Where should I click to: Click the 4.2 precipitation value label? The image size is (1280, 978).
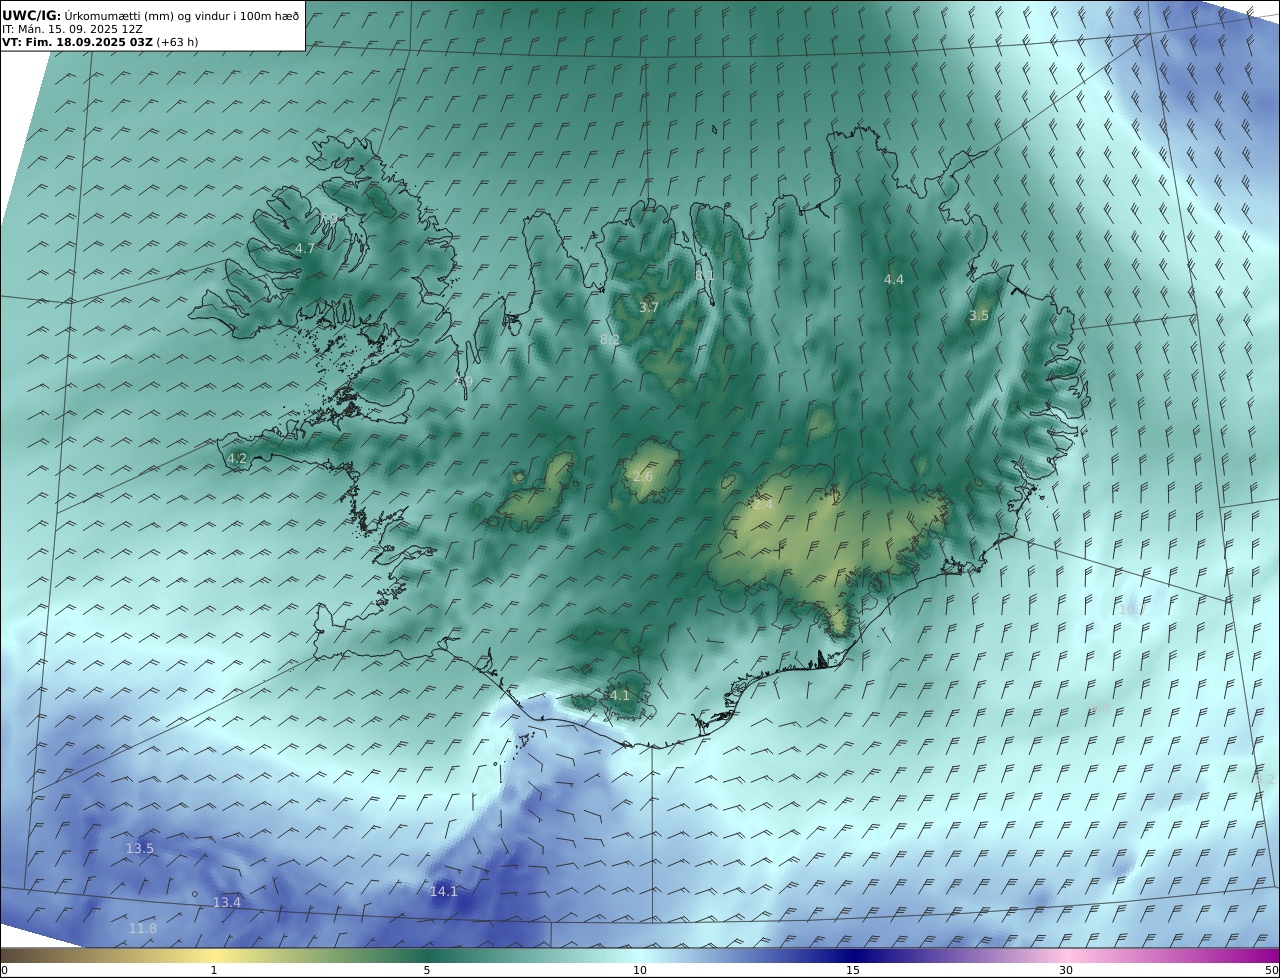click(237, 459)
